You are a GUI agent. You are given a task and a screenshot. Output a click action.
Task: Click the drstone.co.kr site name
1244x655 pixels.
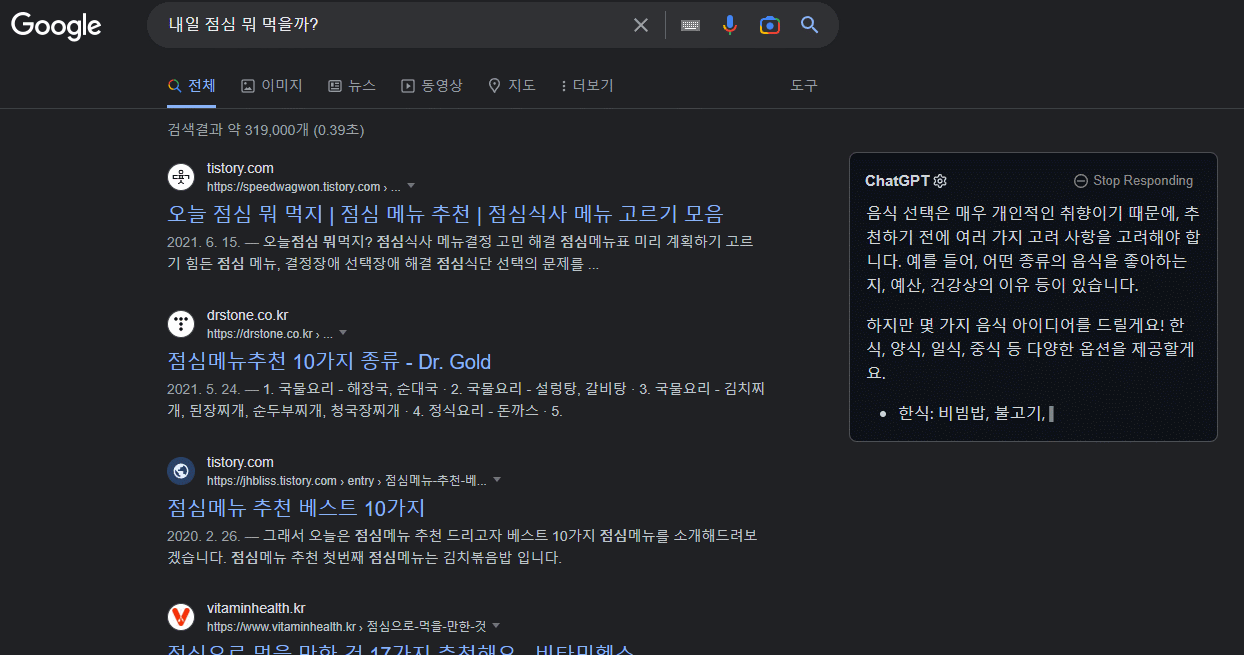point(247,315)
